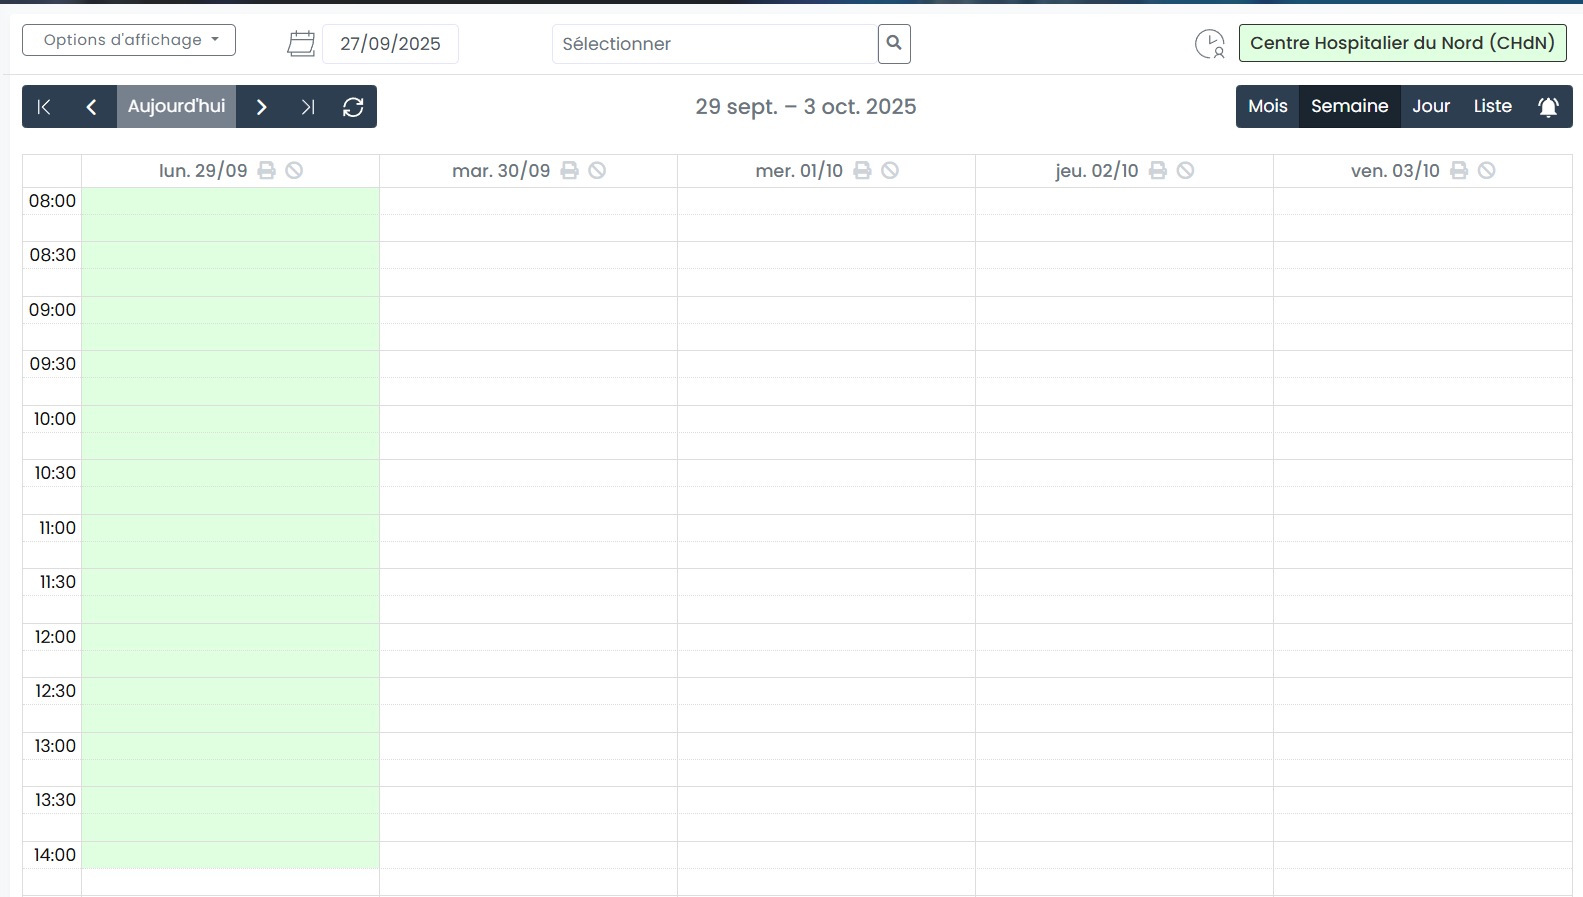Open the notifications bell

1547,107
